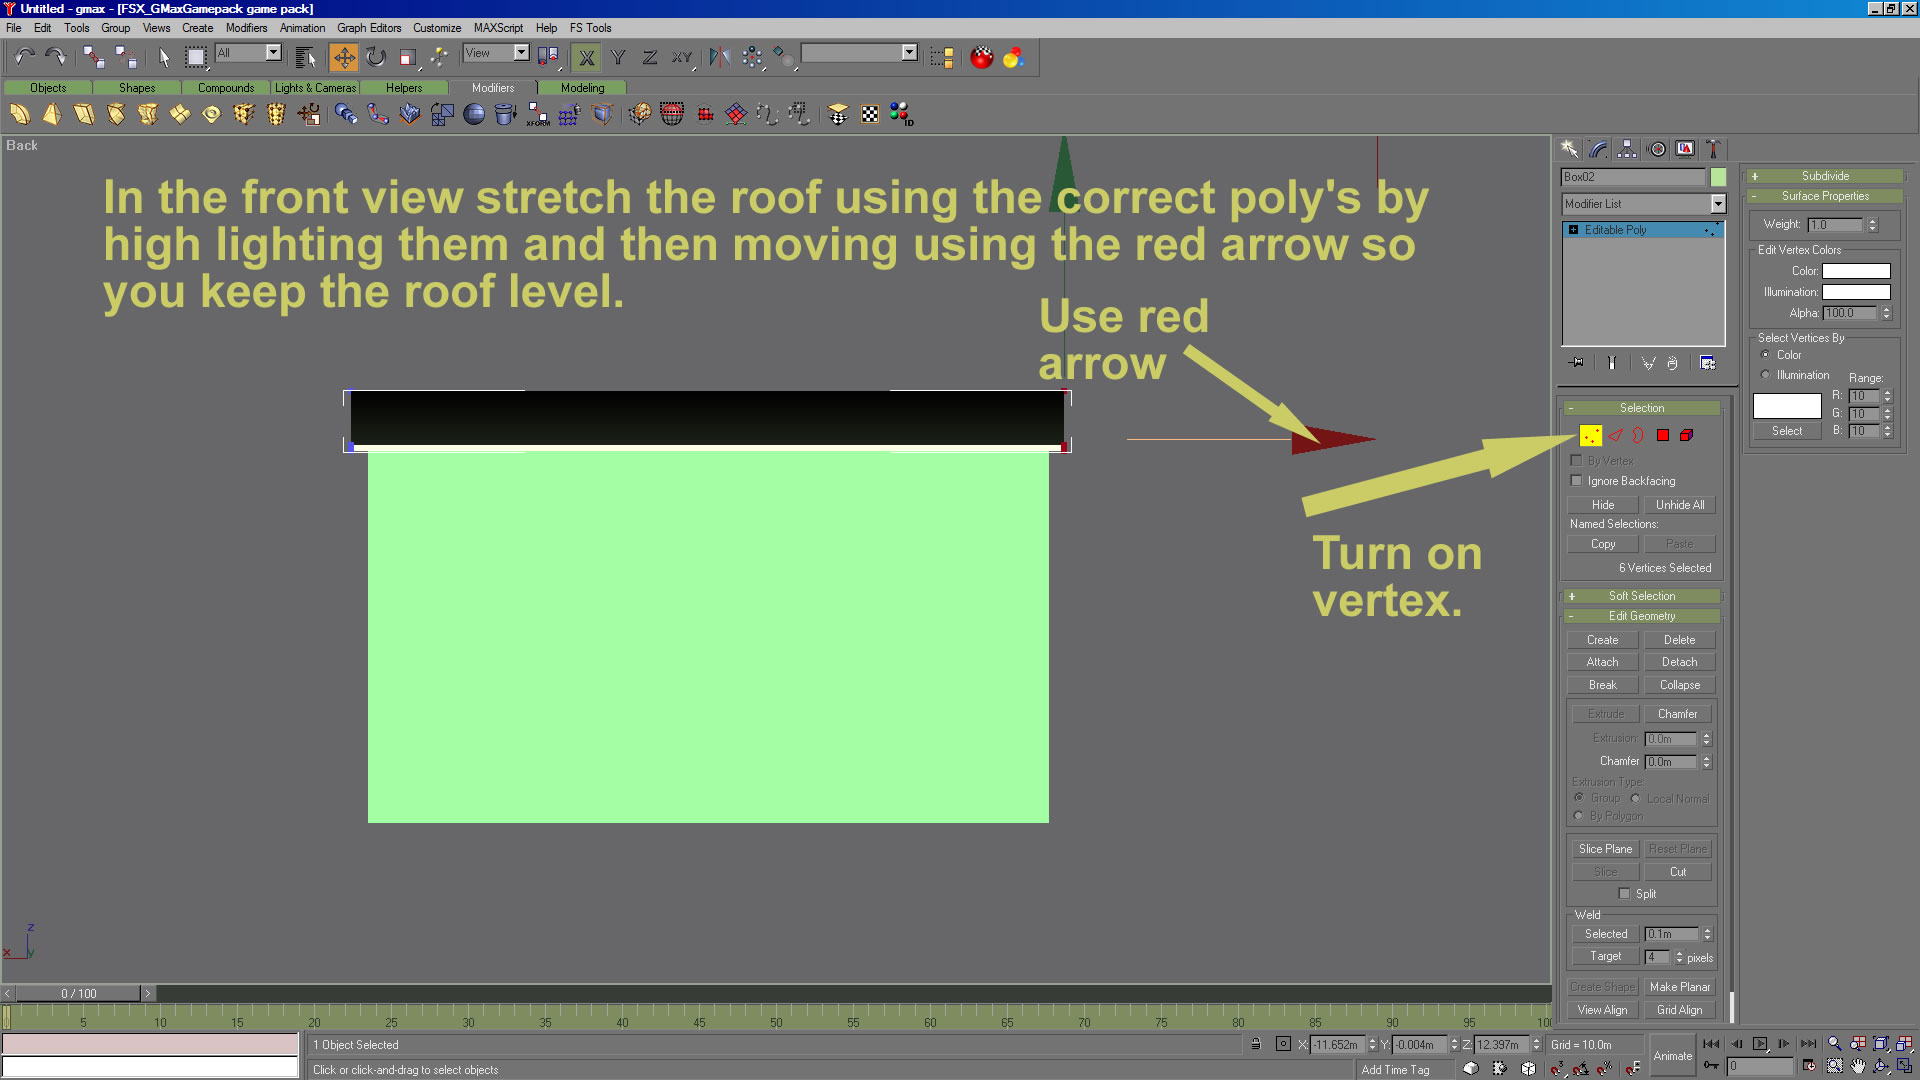Click the Mirror Selected Objects icon
This screenshot has height=1080, width=1920.
click(719, 58)
